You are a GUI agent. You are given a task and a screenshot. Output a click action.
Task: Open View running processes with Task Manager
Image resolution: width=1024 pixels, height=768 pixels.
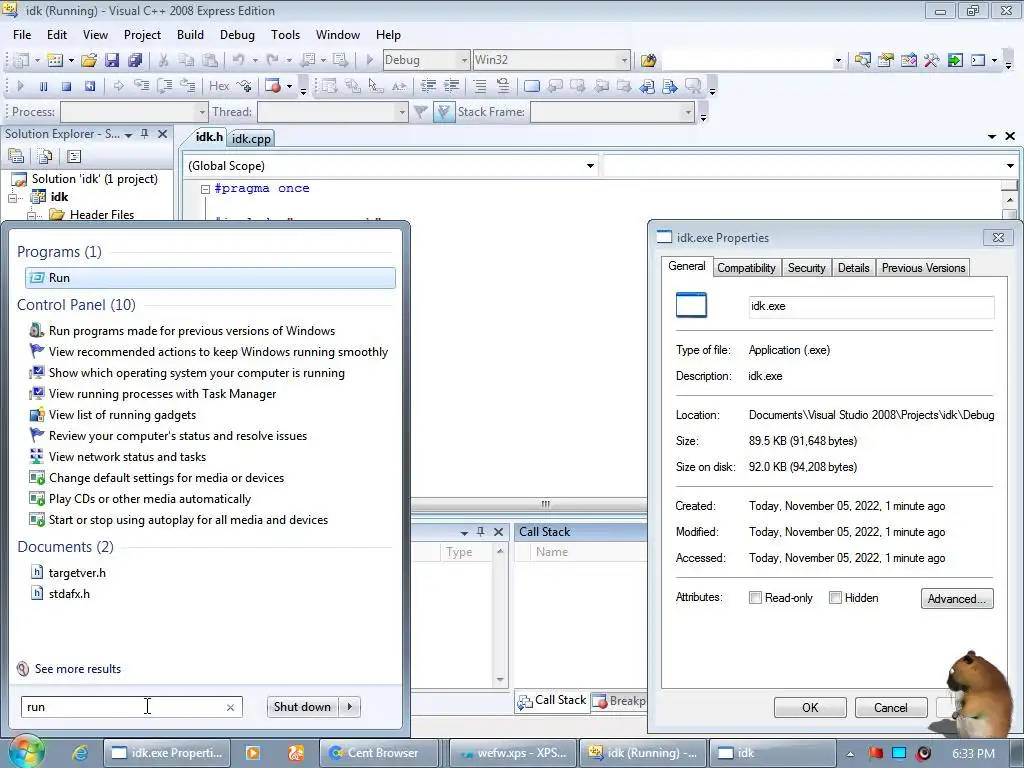click(x=162, y=394)
